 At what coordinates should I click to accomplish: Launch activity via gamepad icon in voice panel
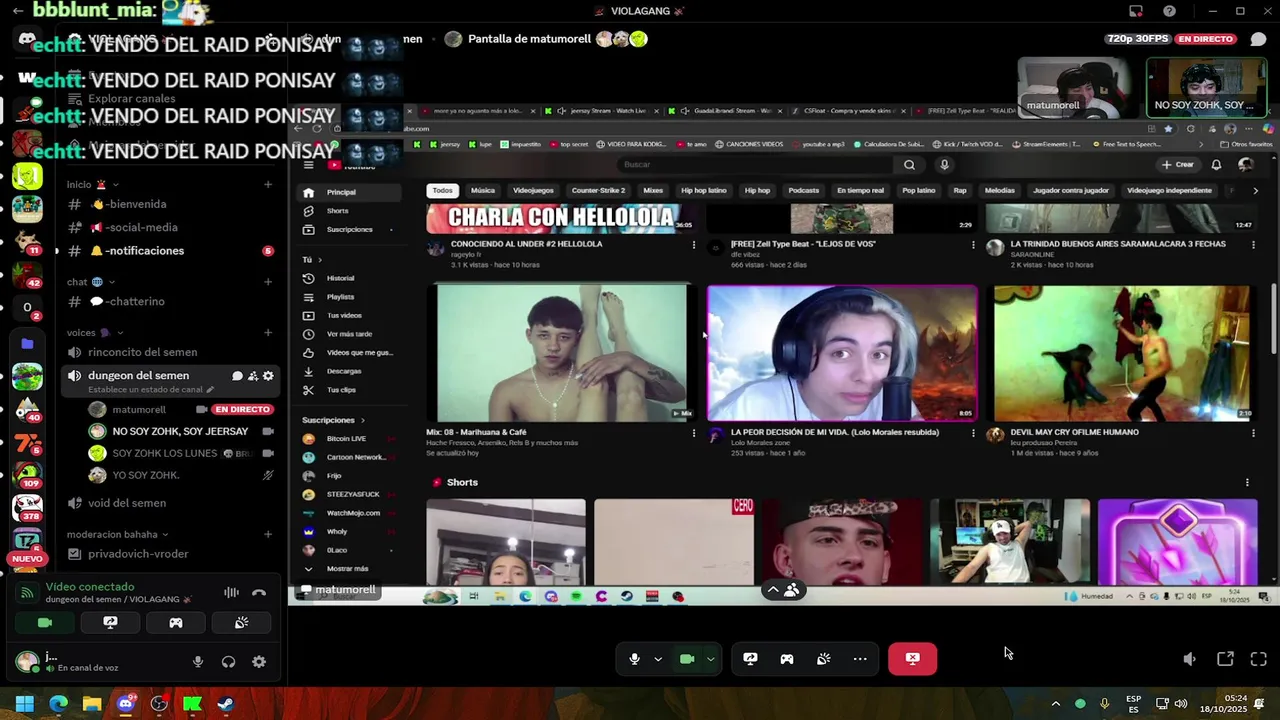point(176,622)
